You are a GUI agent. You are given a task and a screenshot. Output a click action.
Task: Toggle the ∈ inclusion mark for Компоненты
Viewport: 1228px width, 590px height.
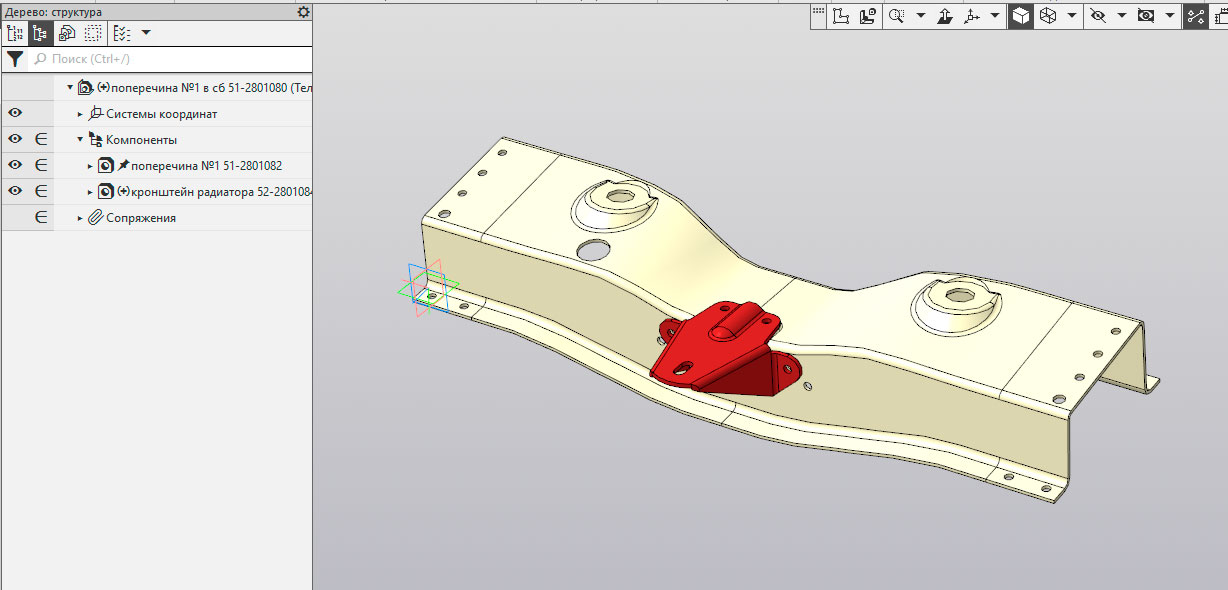[41, 139]
